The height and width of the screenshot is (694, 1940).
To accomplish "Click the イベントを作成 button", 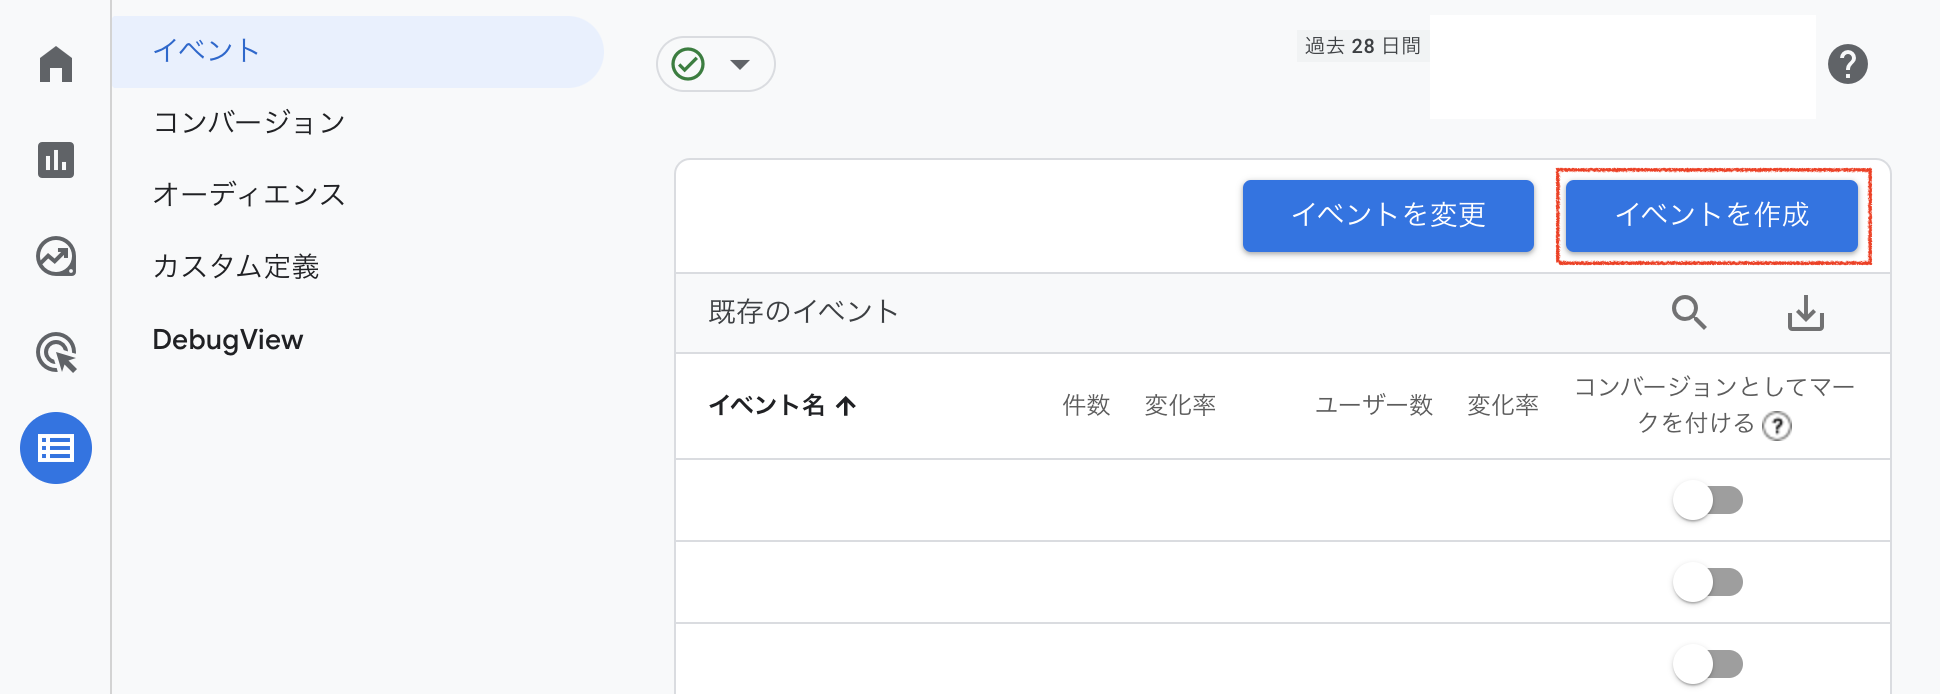I will [1711, 215].
